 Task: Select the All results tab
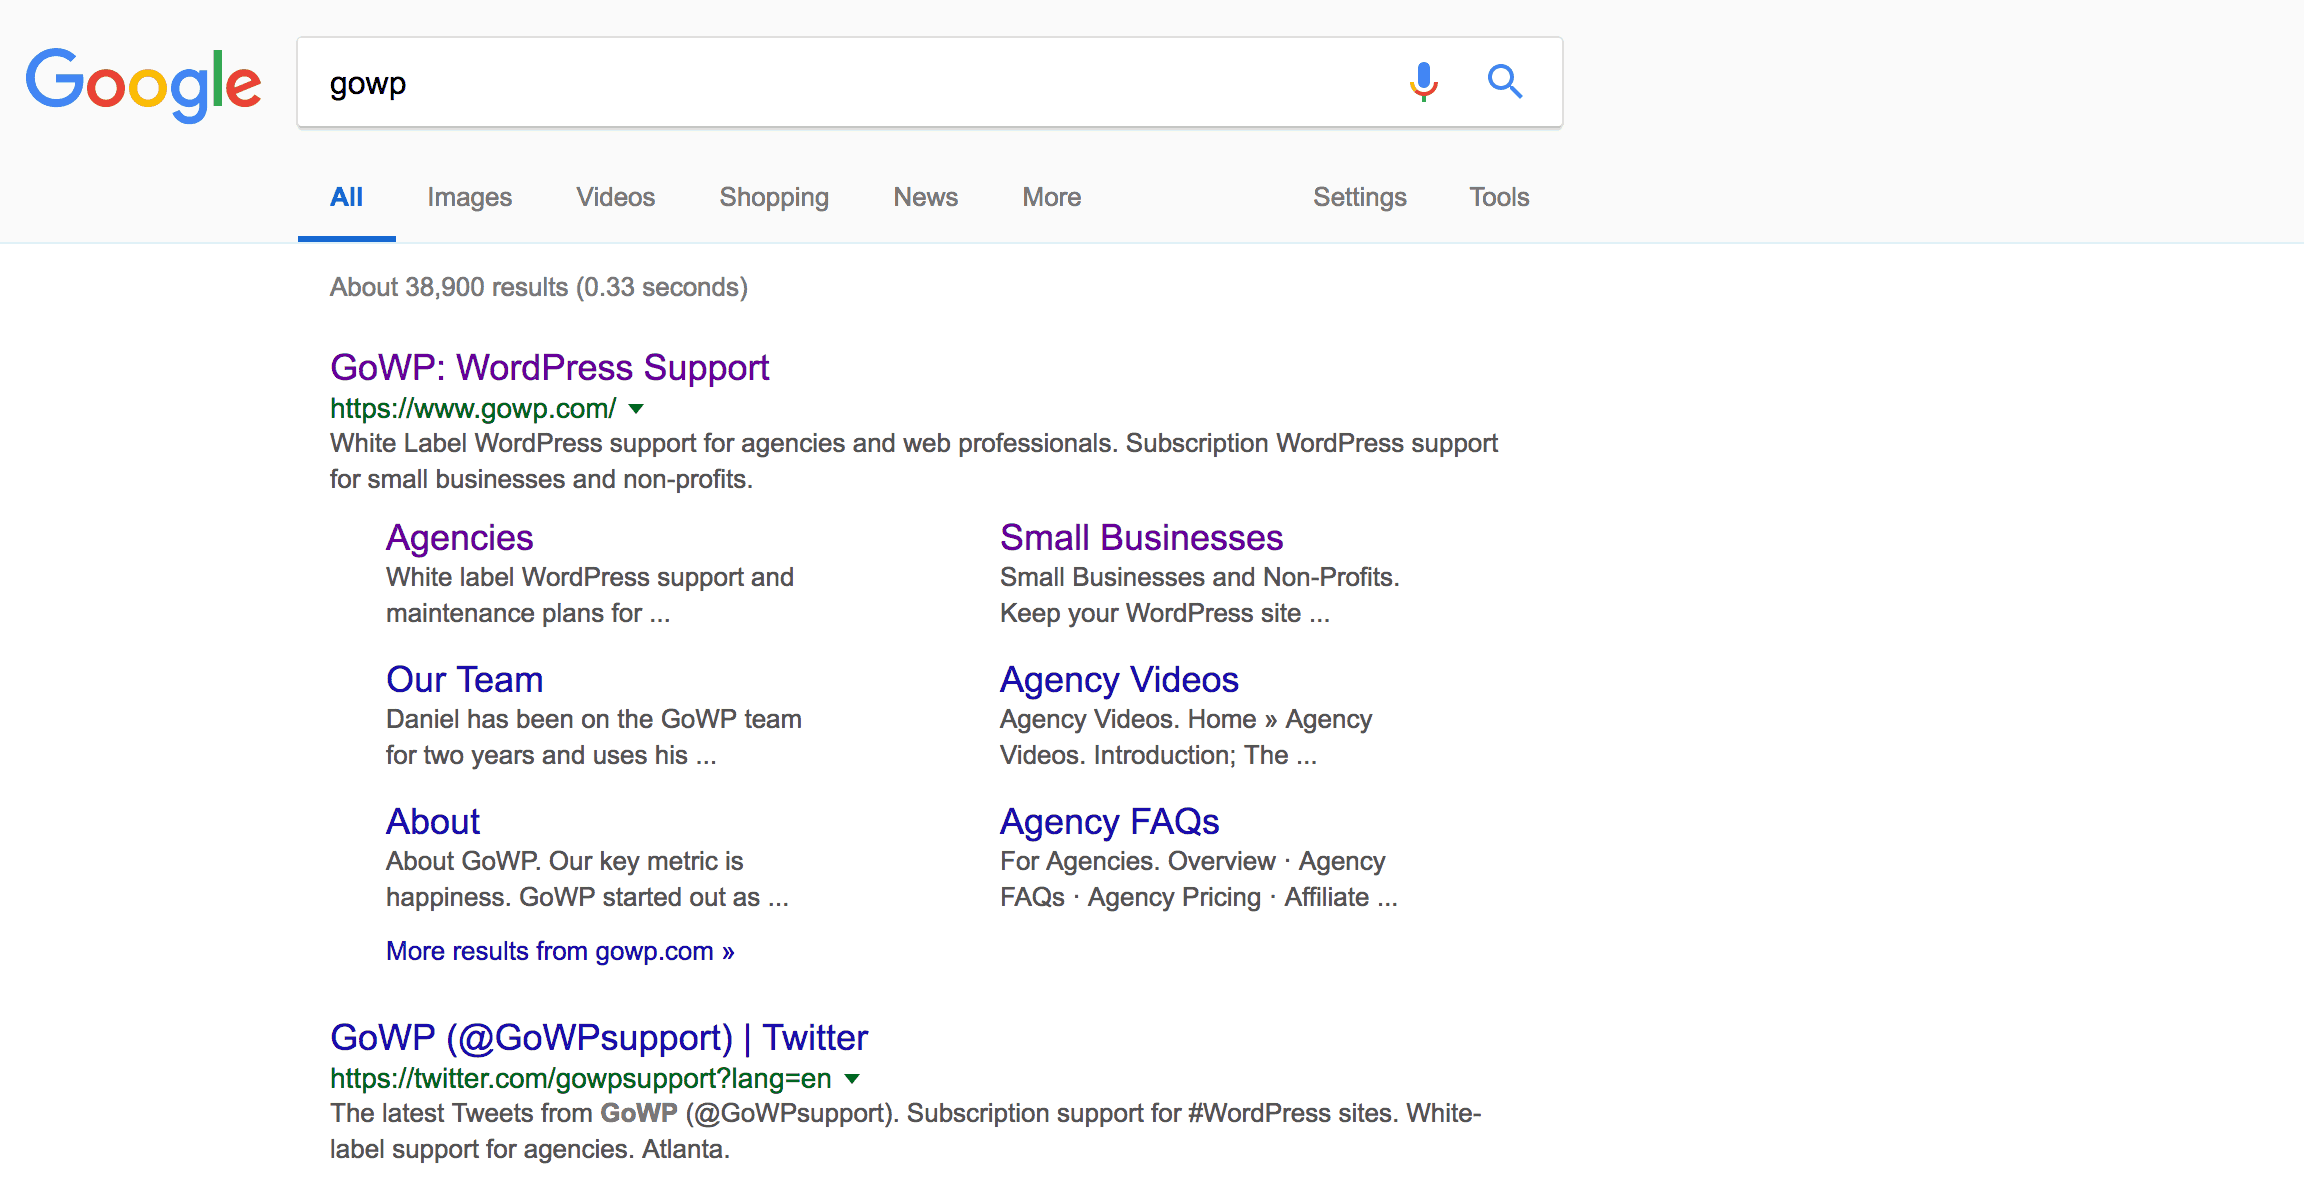[346, 197]
